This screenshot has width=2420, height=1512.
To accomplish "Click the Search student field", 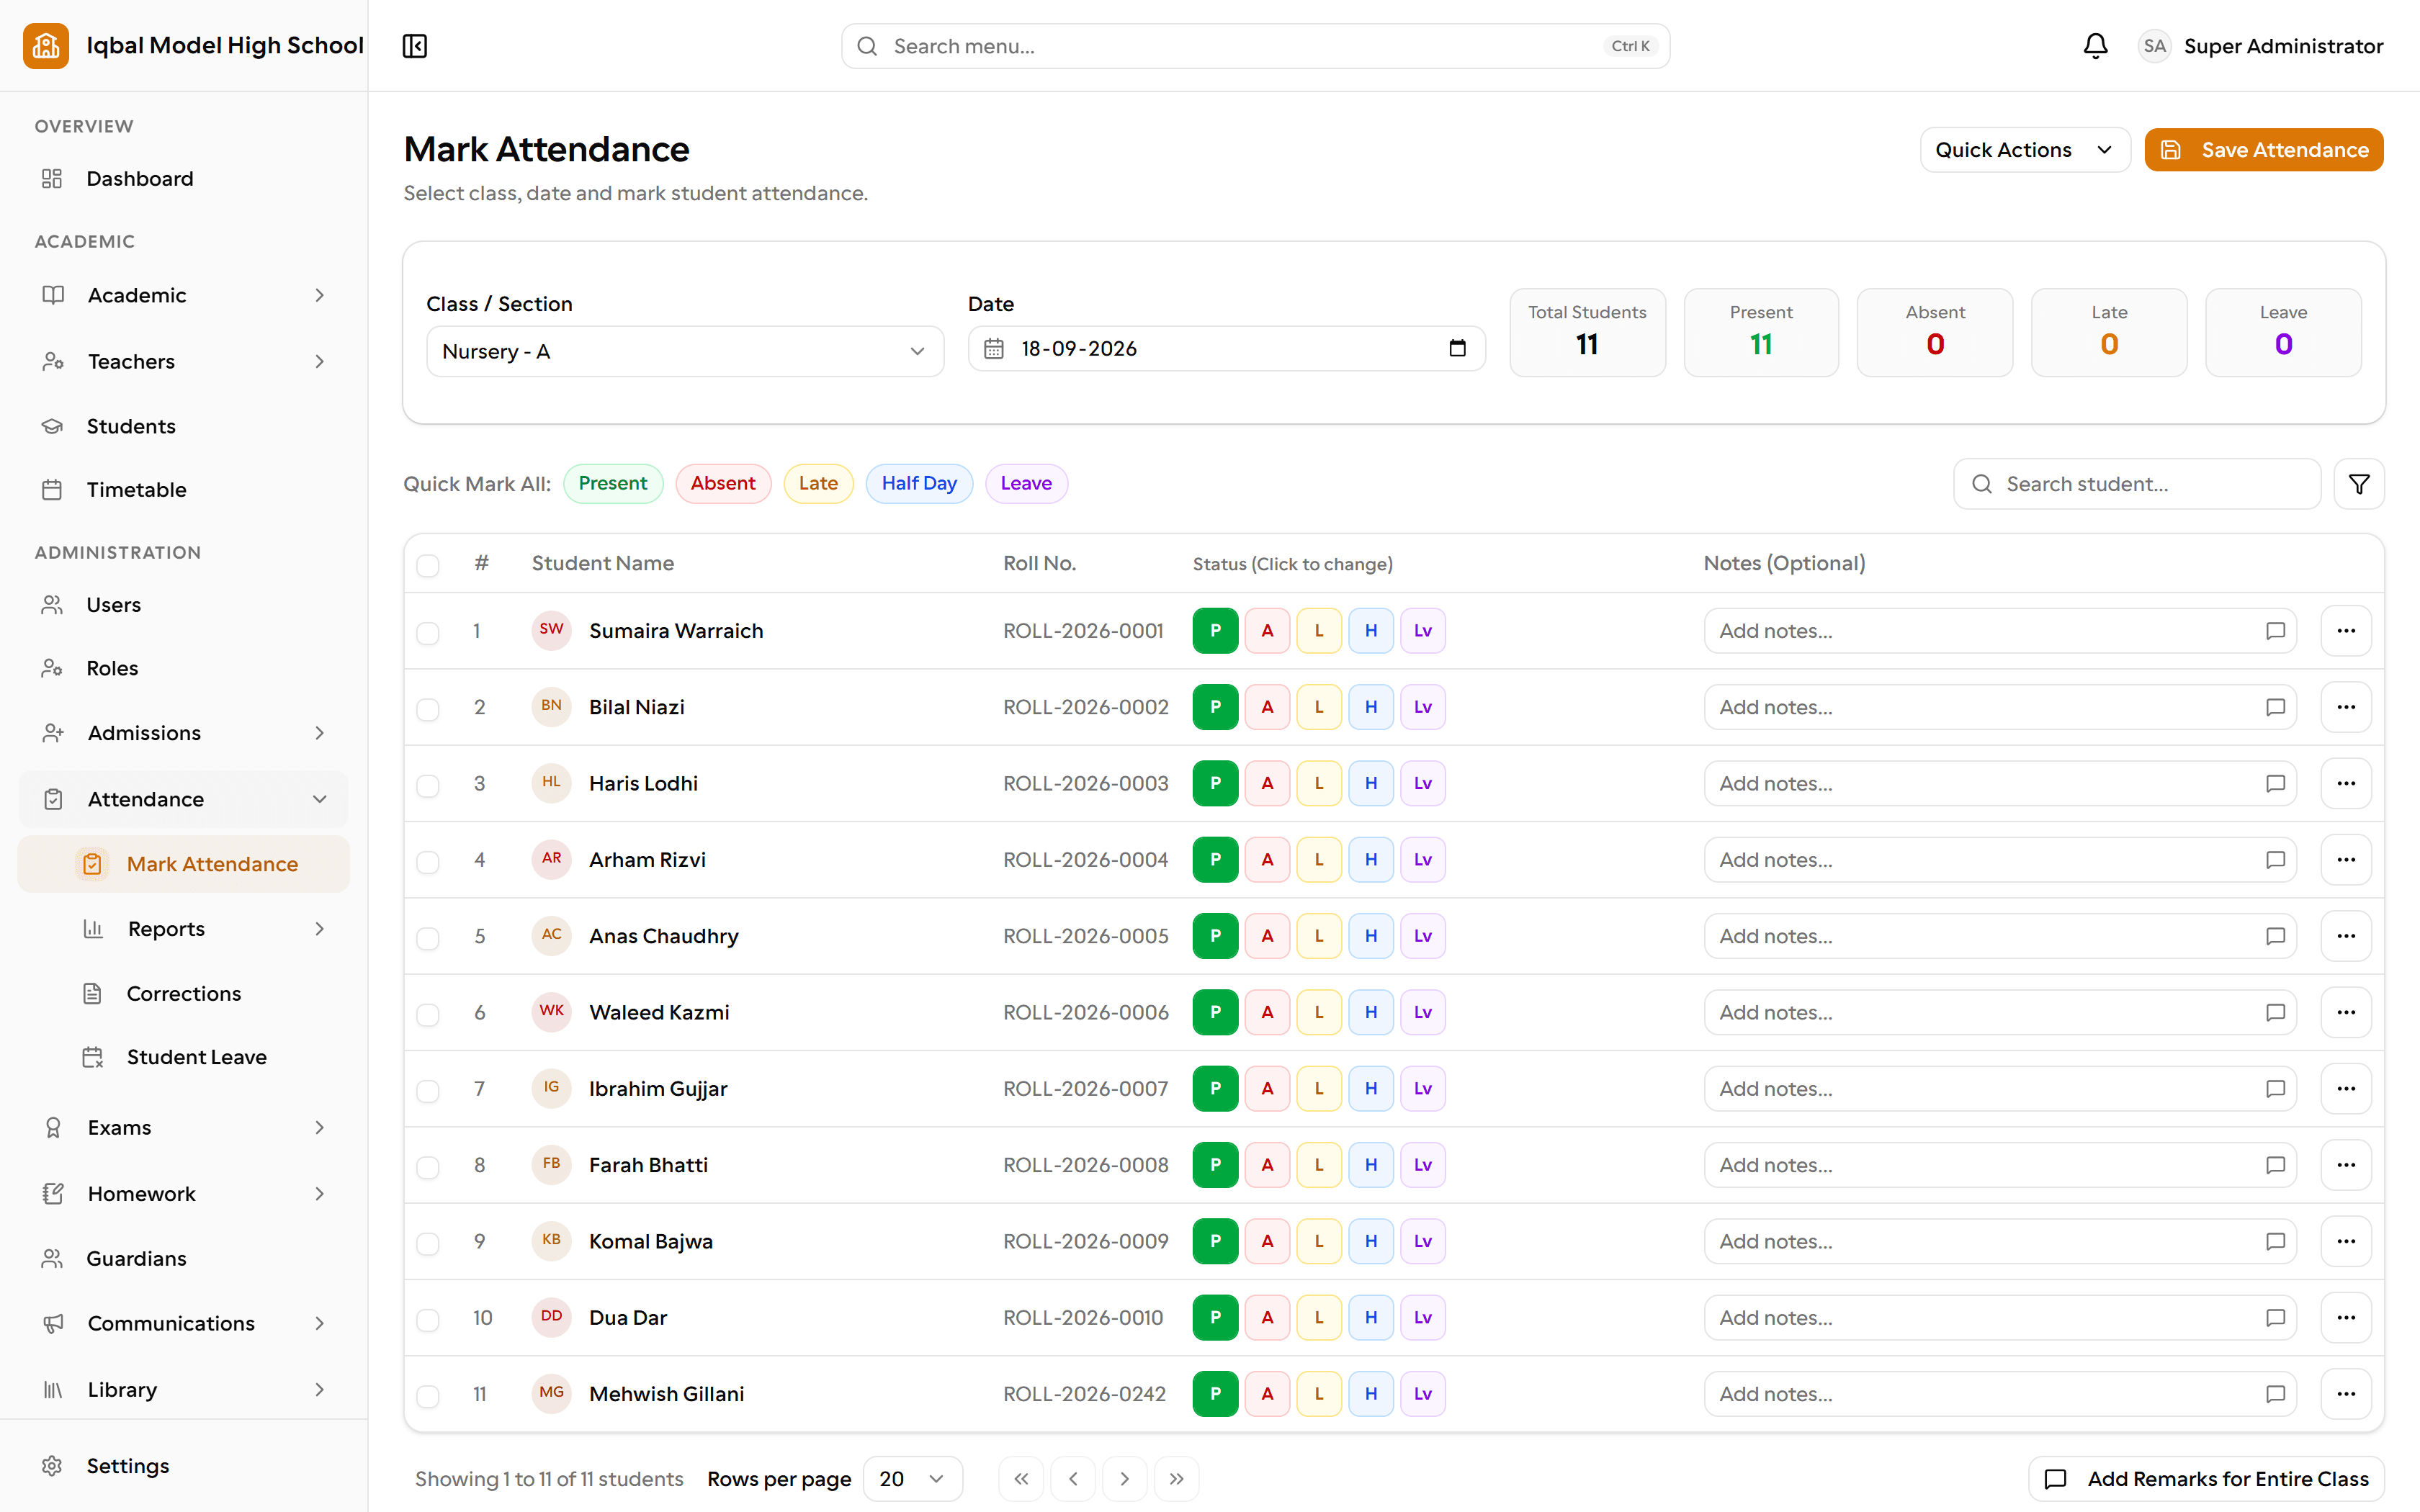I will click(x=2137, y=484).
